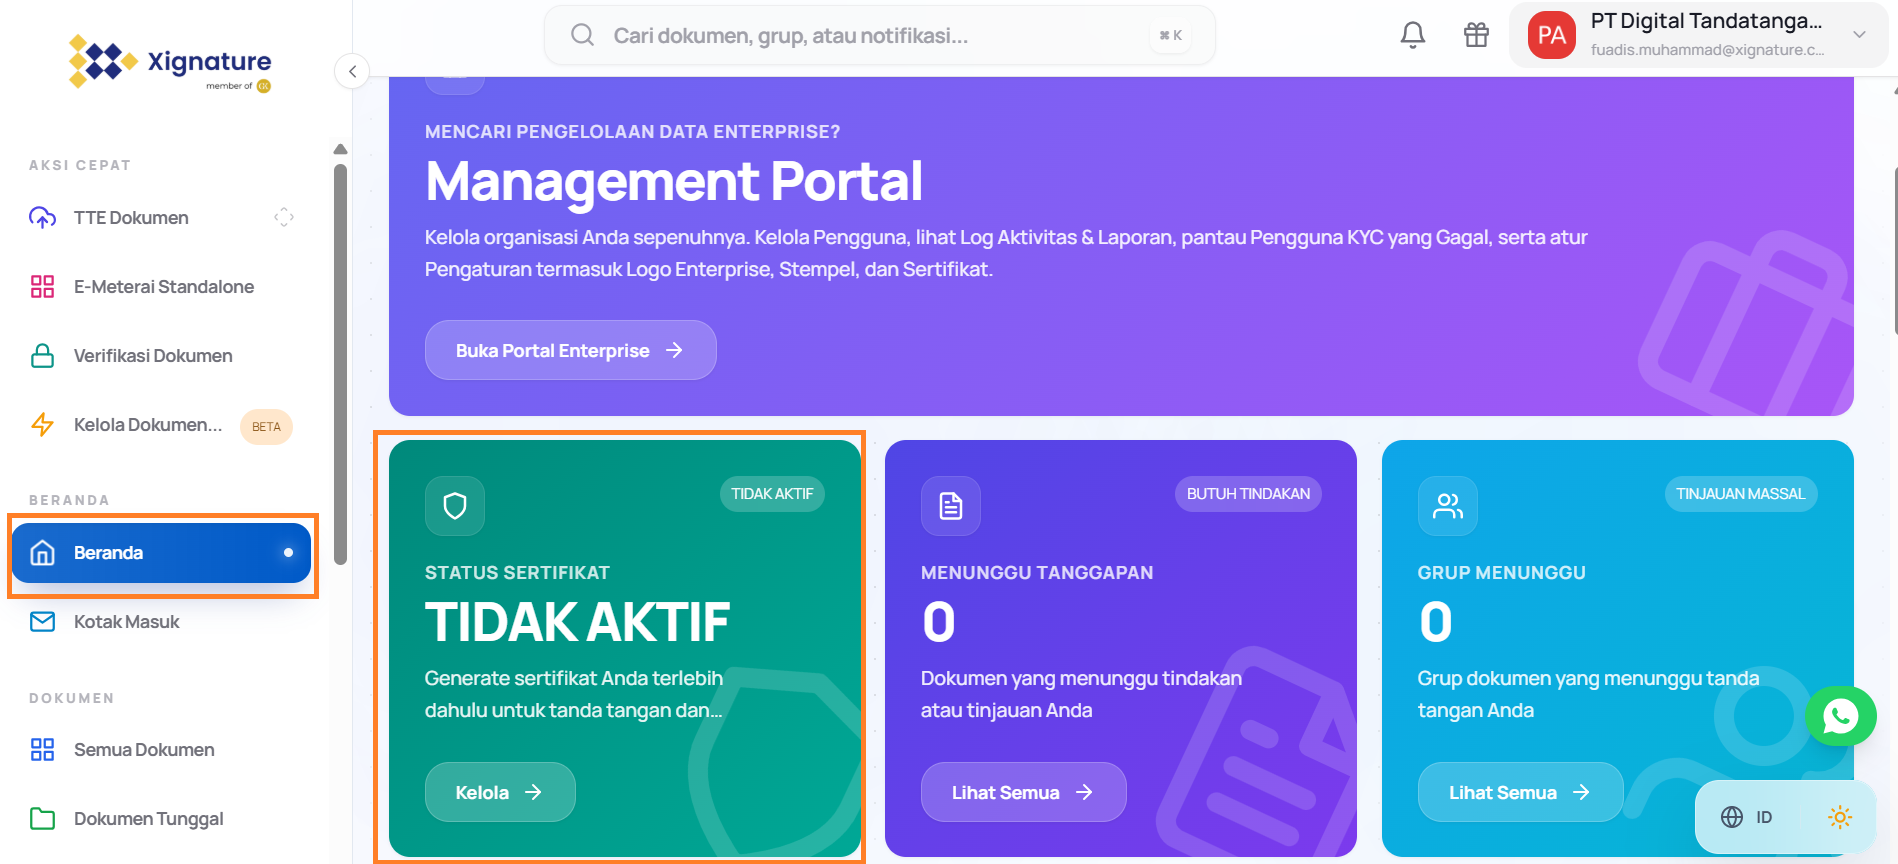Click the "STATUS SERTIFIKAT" label
Viewport: 1898px width, 864px height.
pyautogui.click(x=517, y=573)
